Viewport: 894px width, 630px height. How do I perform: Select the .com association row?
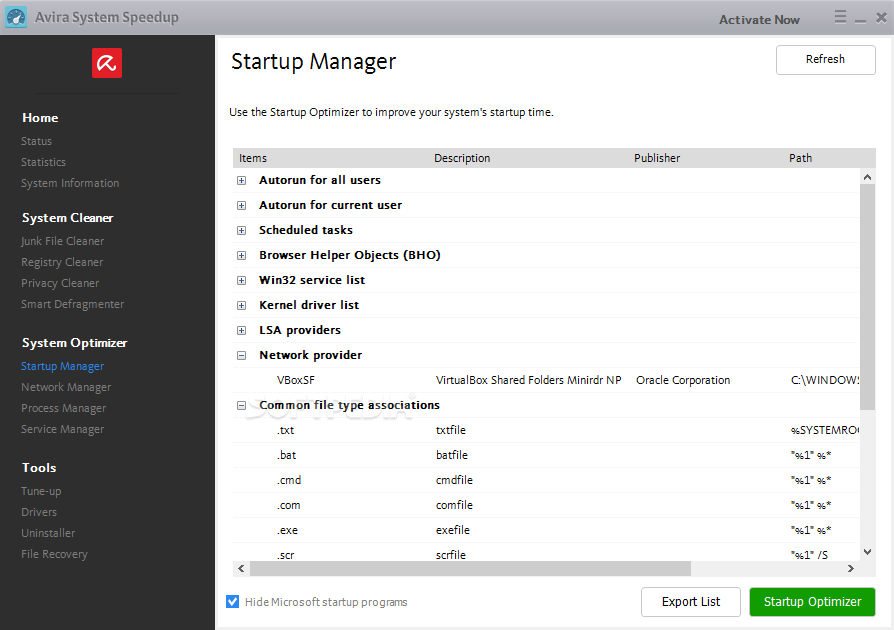[546, 505]
